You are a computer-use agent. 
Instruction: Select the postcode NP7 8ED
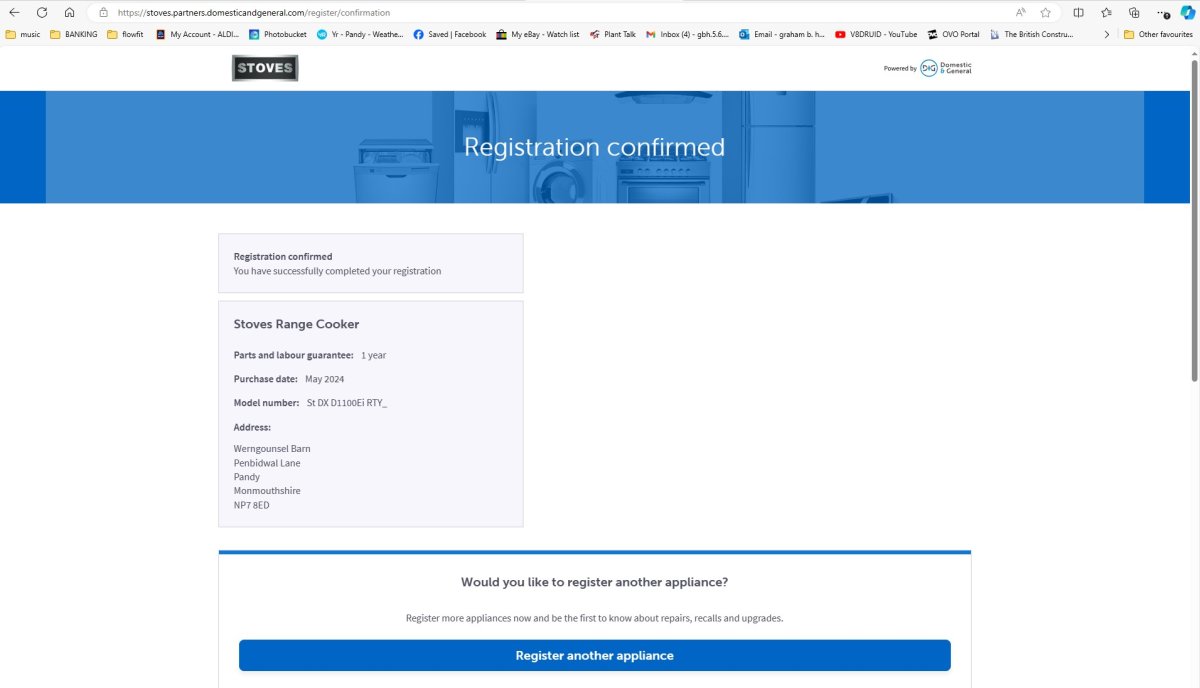click(251, 505)
